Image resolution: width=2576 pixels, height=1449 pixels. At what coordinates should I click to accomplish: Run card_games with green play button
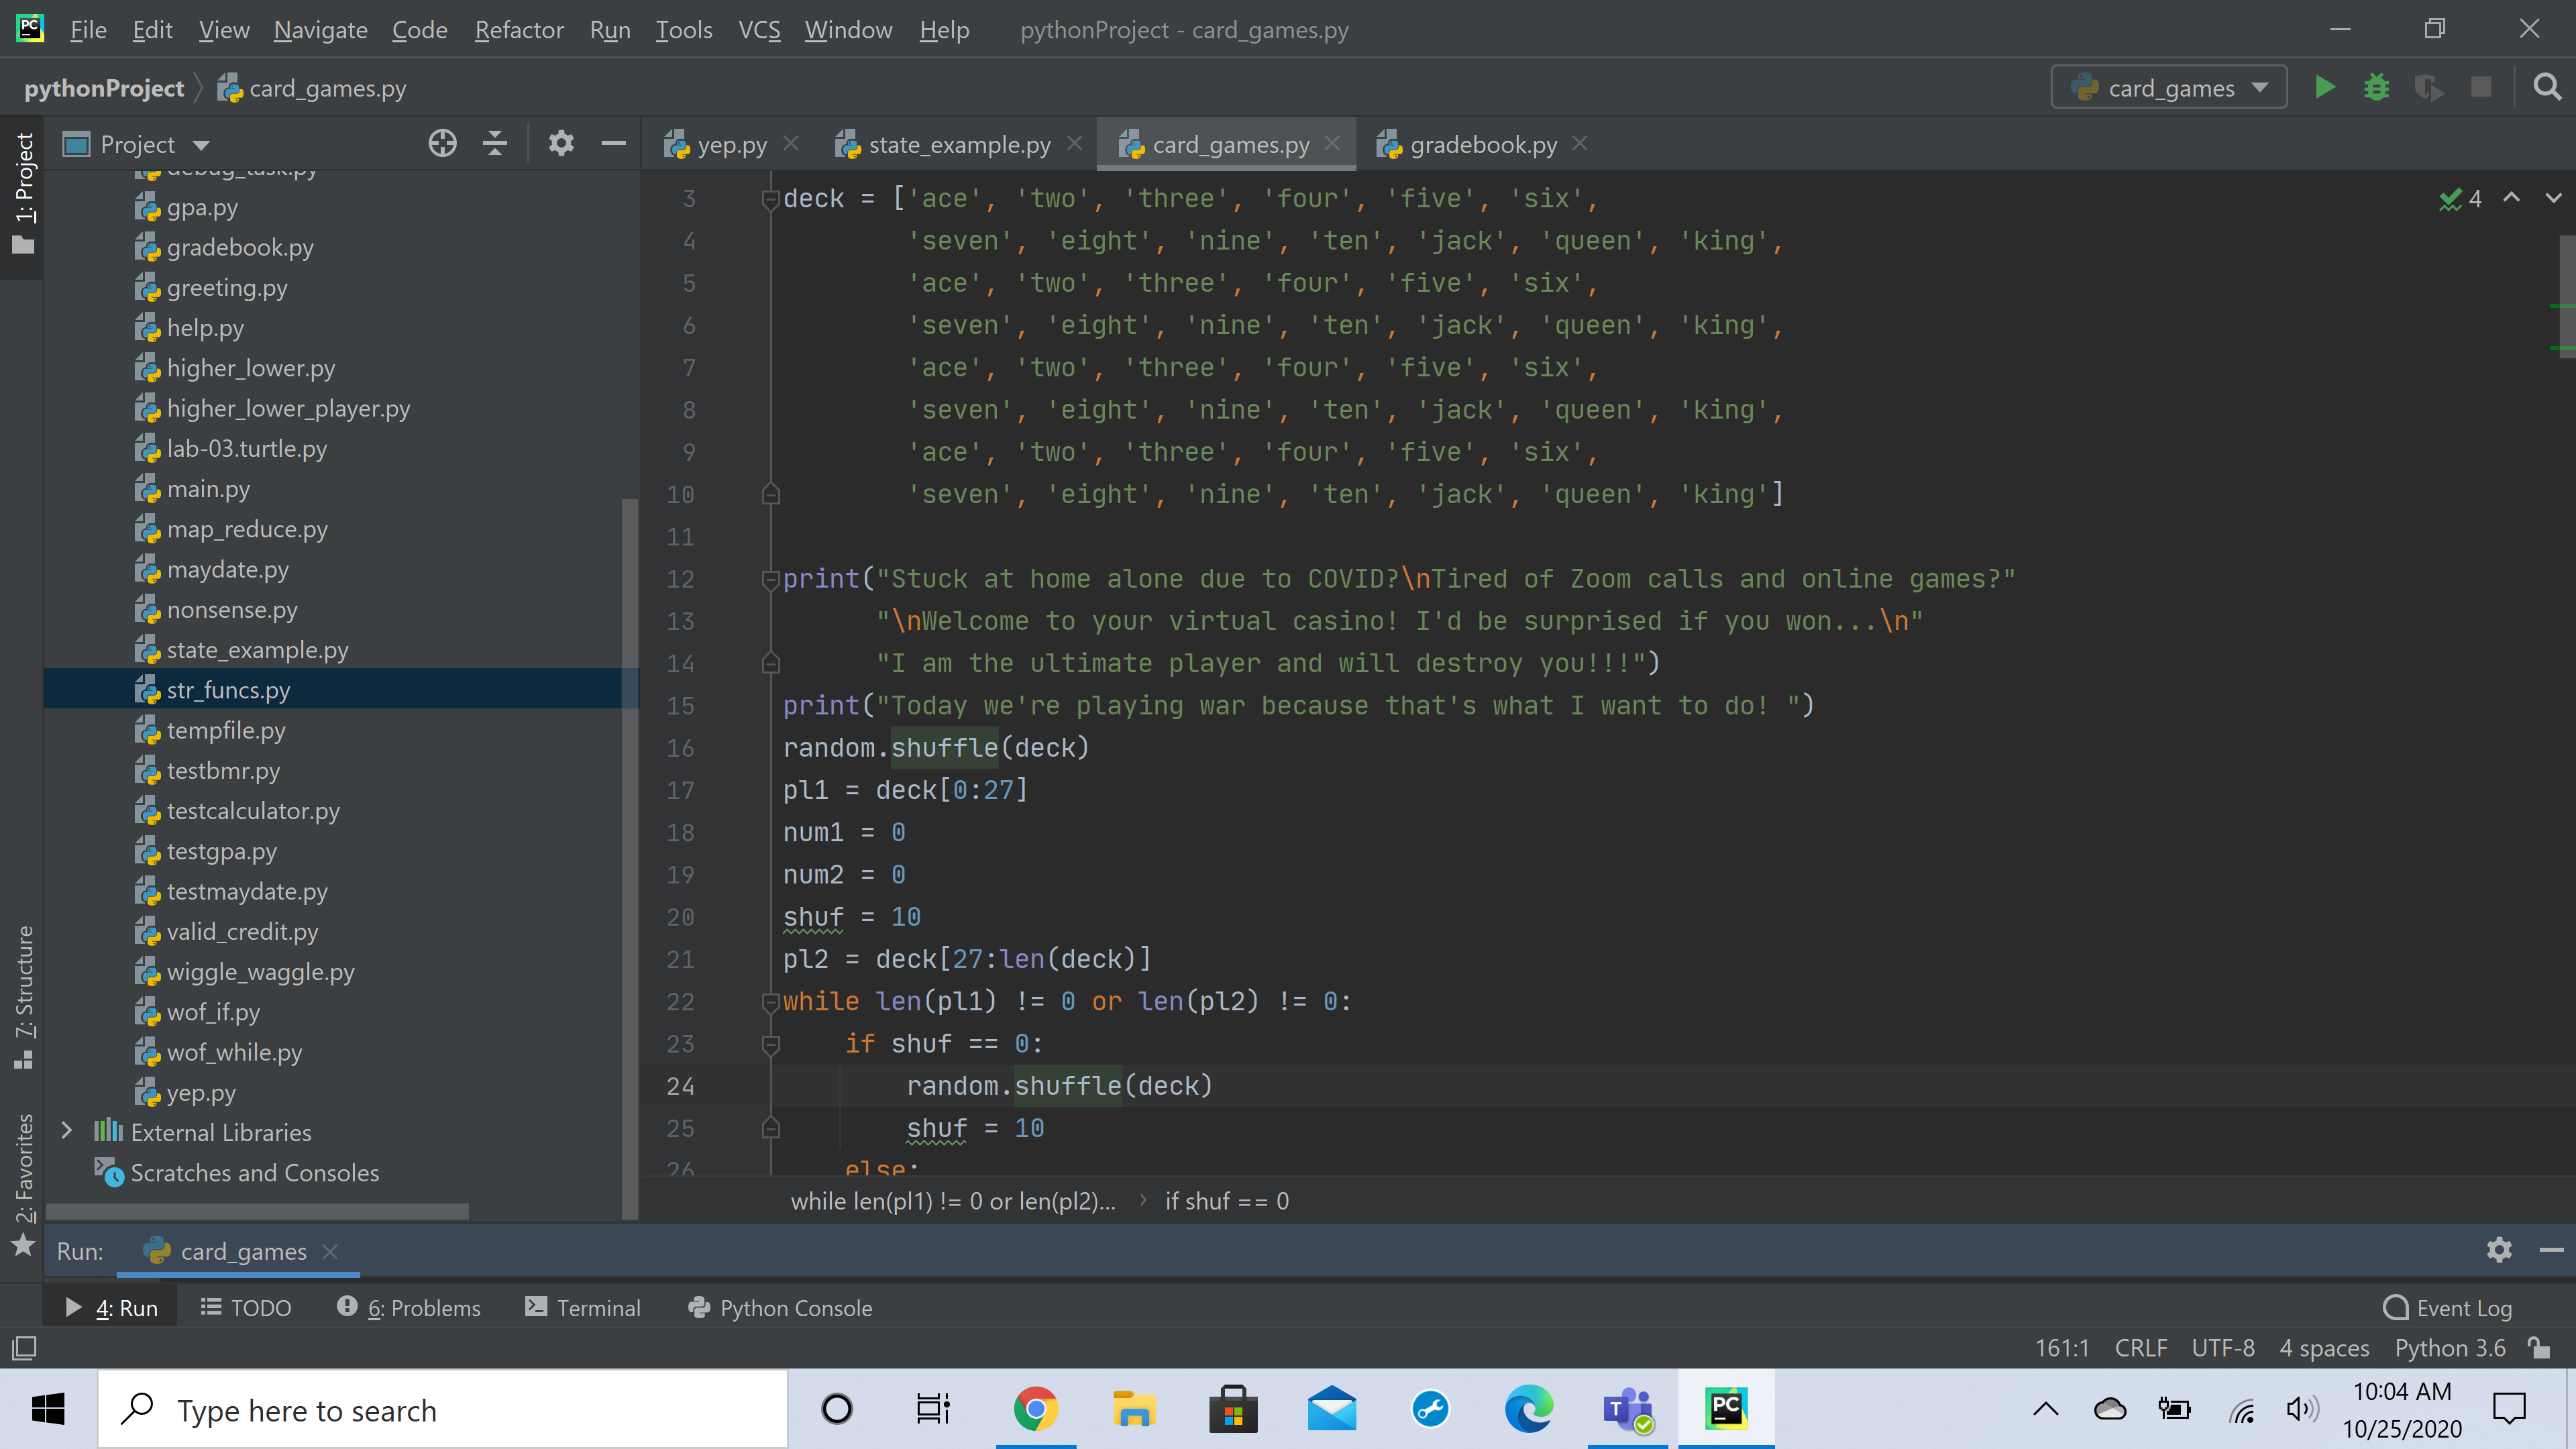[x=2324, y=88]
